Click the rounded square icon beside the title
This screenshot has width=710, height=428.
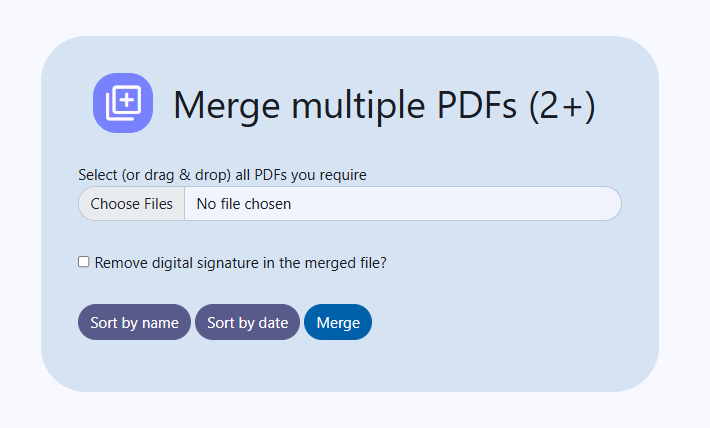click(x=123, y=103)
